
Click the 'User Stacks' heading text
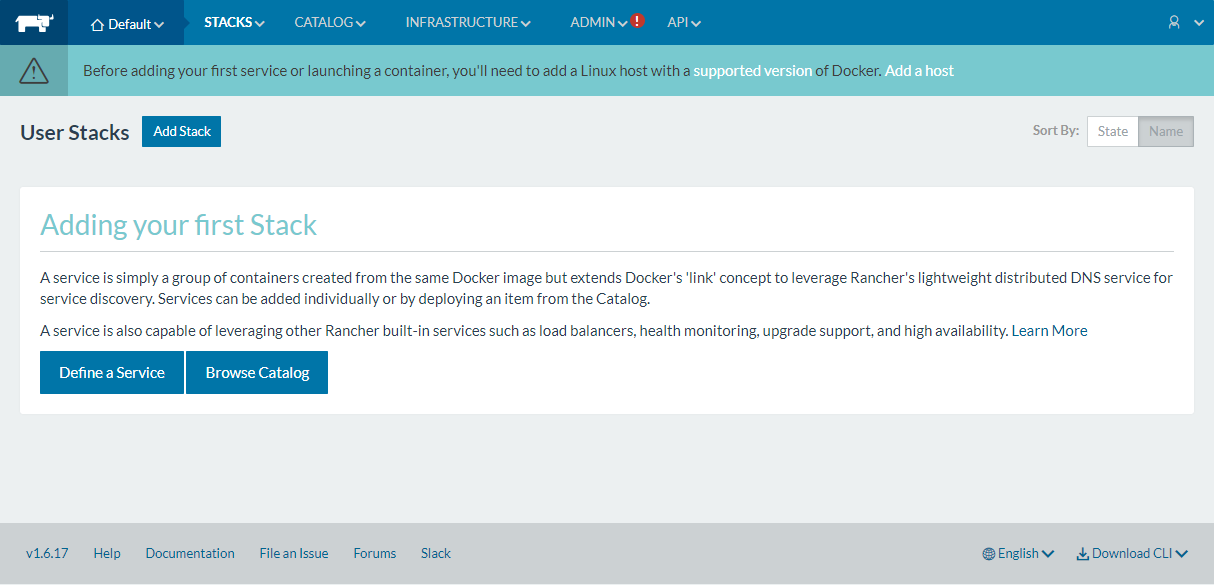click(x=75, y=132)
